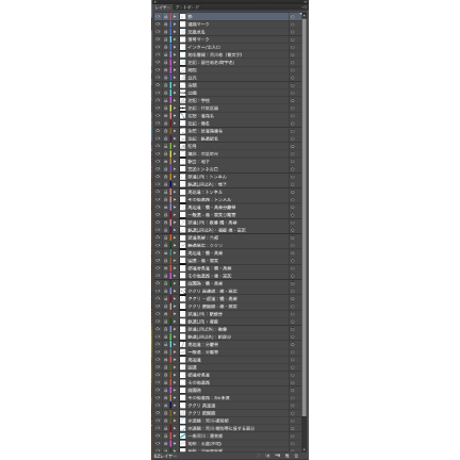This screenshot has width=460, height=460.
Task: Click target circle of 注記：学校 layer
Action: point(292,100)
